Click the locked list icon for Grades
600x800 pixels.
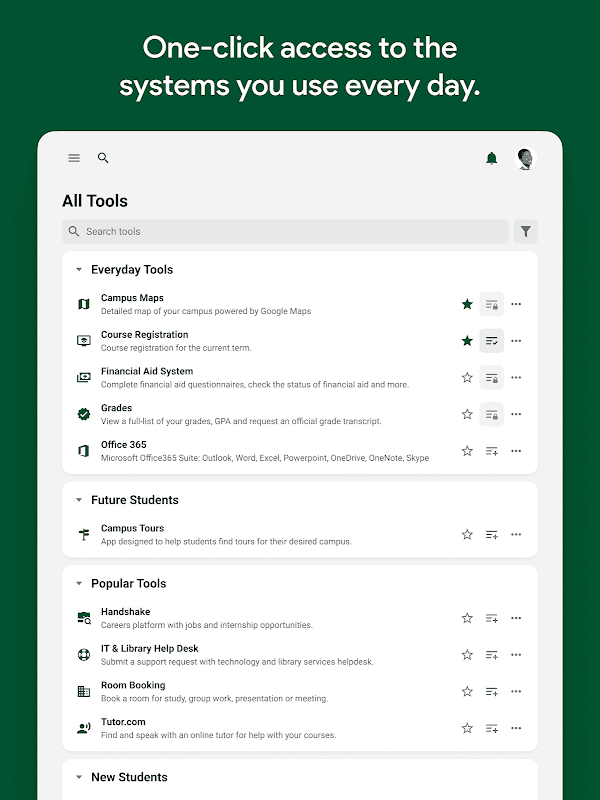click(491, 414)
